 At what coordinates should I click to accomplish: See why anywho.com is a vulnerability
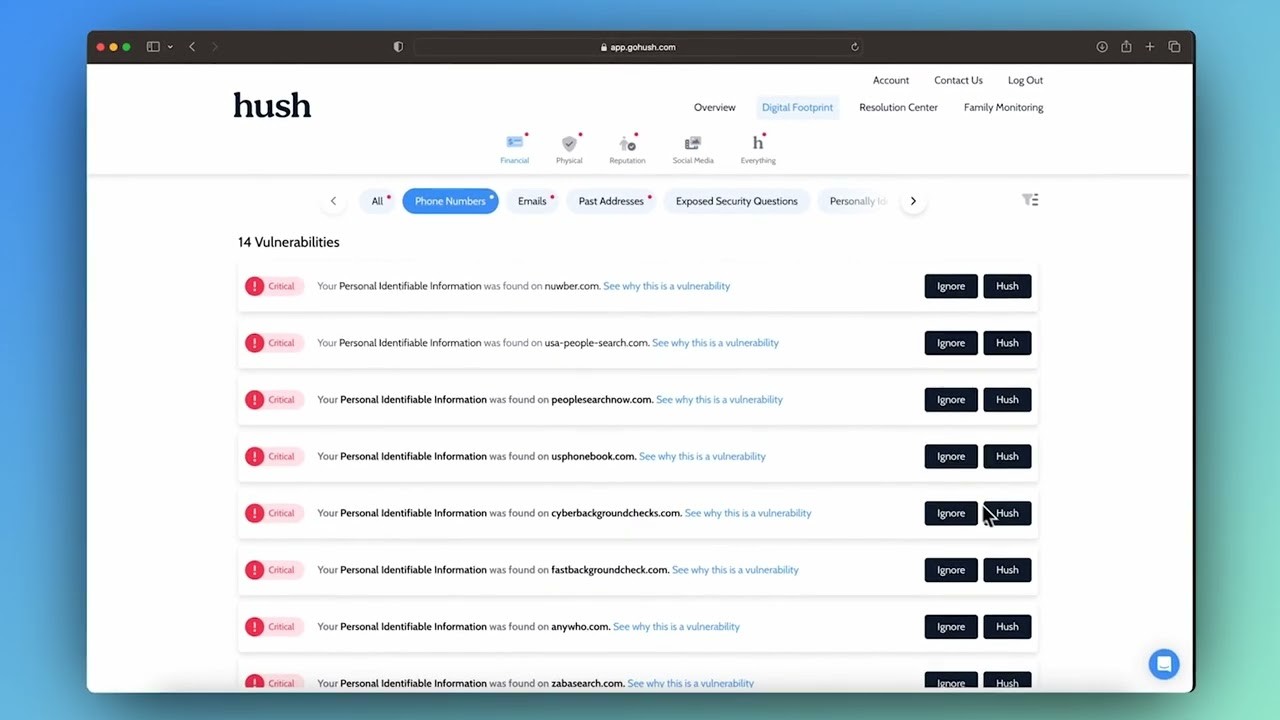pos(676,627)
